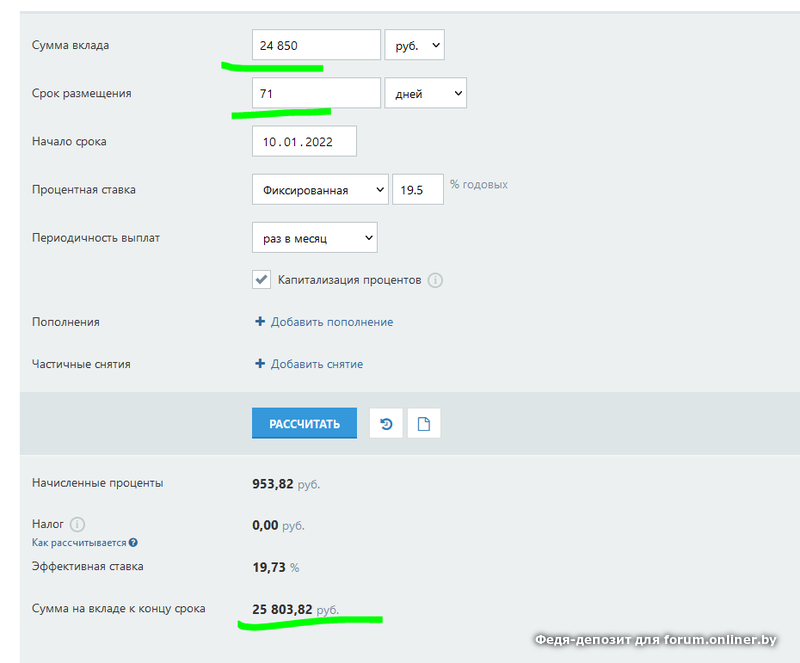Click the question mark icon beside Как рассчитывается
The image size is (800, 663).
[x=133, y=543]
